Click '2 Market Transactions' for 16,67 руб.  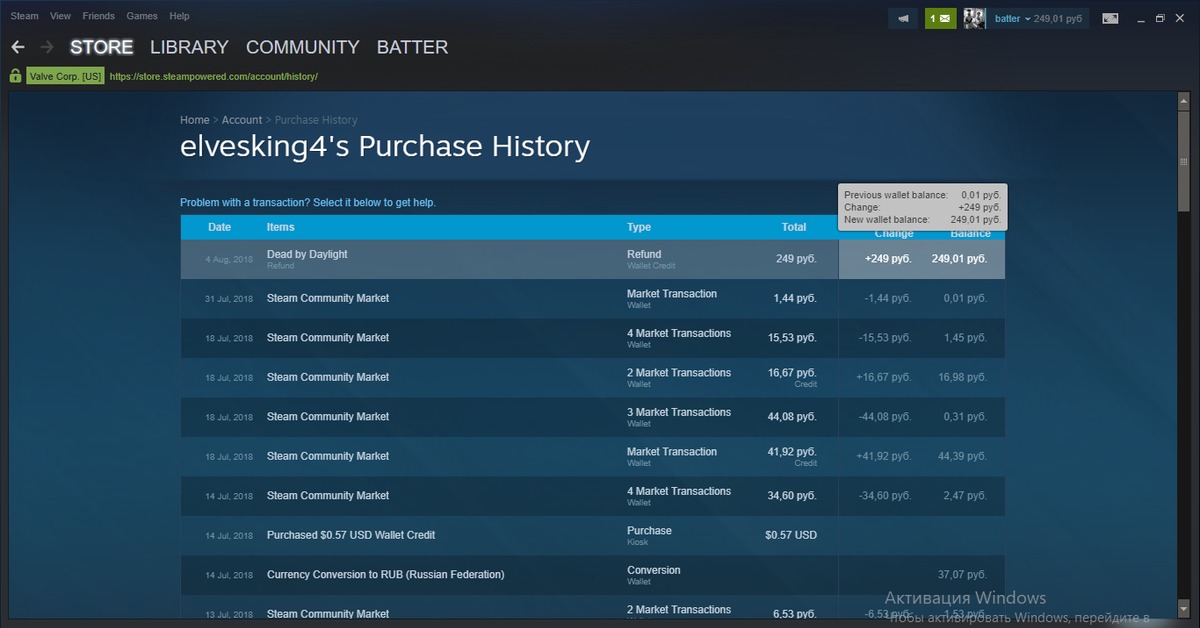pyautogui.click(x=679, y=373)
